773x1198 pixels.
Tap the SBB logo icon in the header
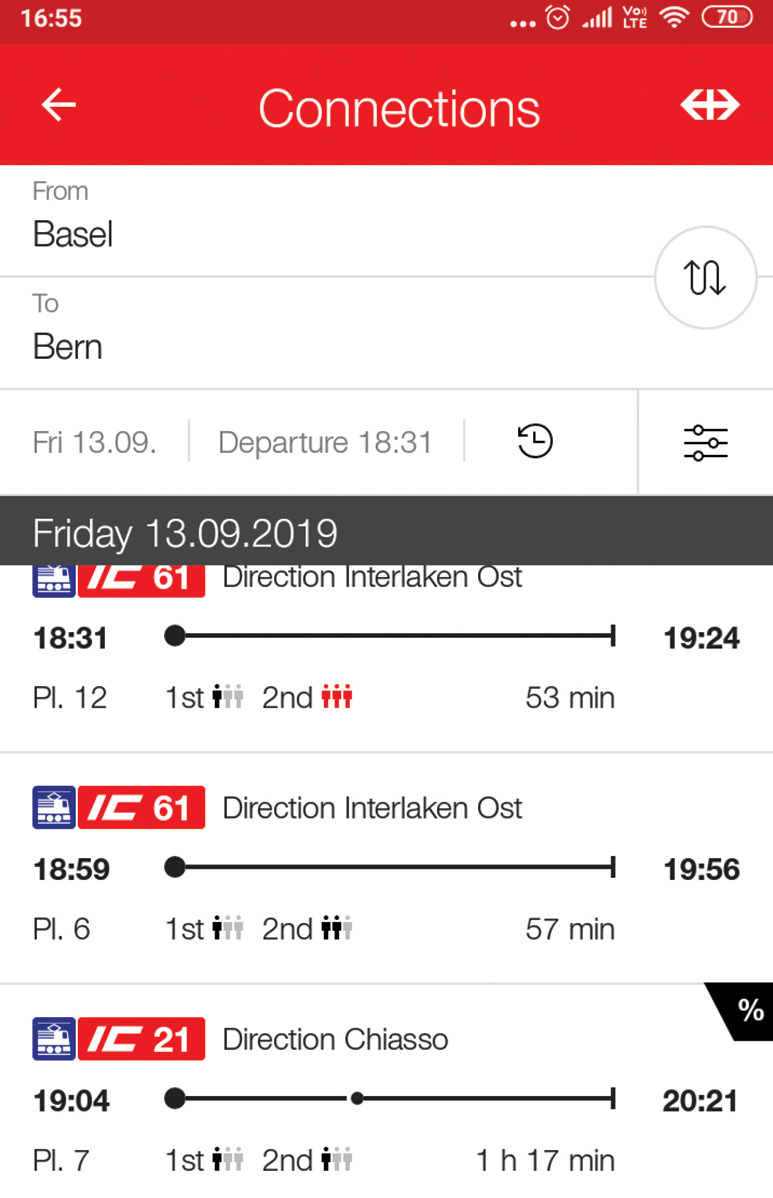click(710, 105)
